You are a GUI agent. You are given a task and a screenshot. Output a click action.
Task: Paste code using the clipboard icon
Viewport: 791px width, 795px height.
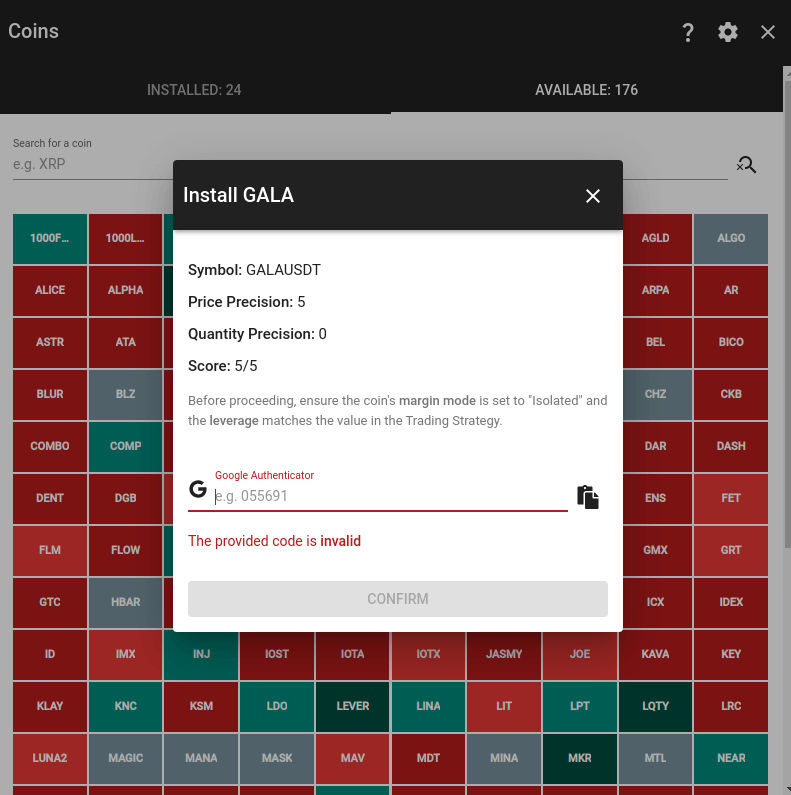588,497
